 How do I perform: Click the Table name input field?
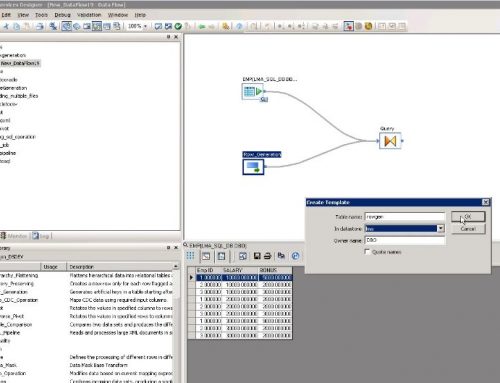pyautogui.click(x=405, y=217)
